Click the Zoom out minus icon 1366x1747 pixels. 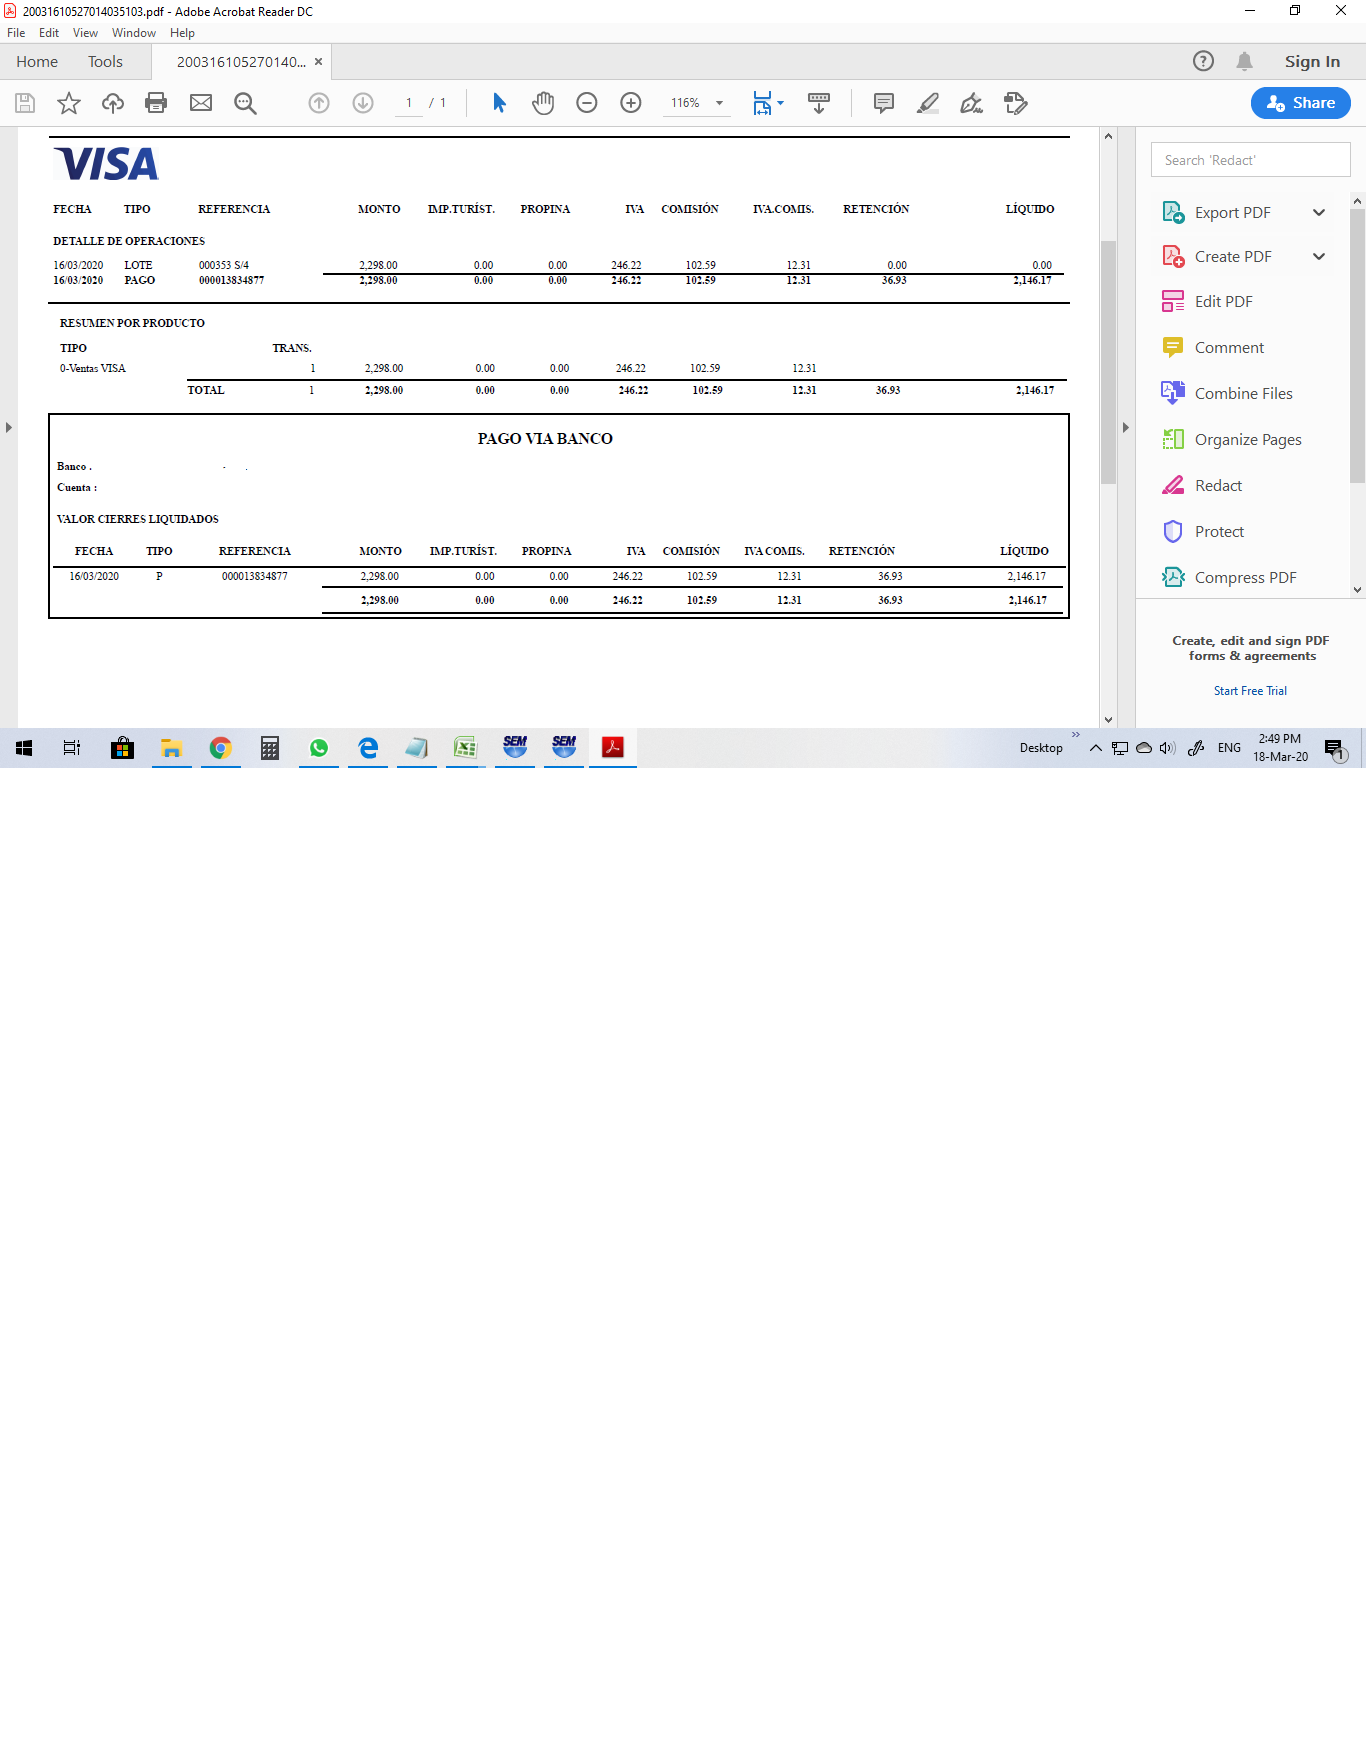pos(587,103)
